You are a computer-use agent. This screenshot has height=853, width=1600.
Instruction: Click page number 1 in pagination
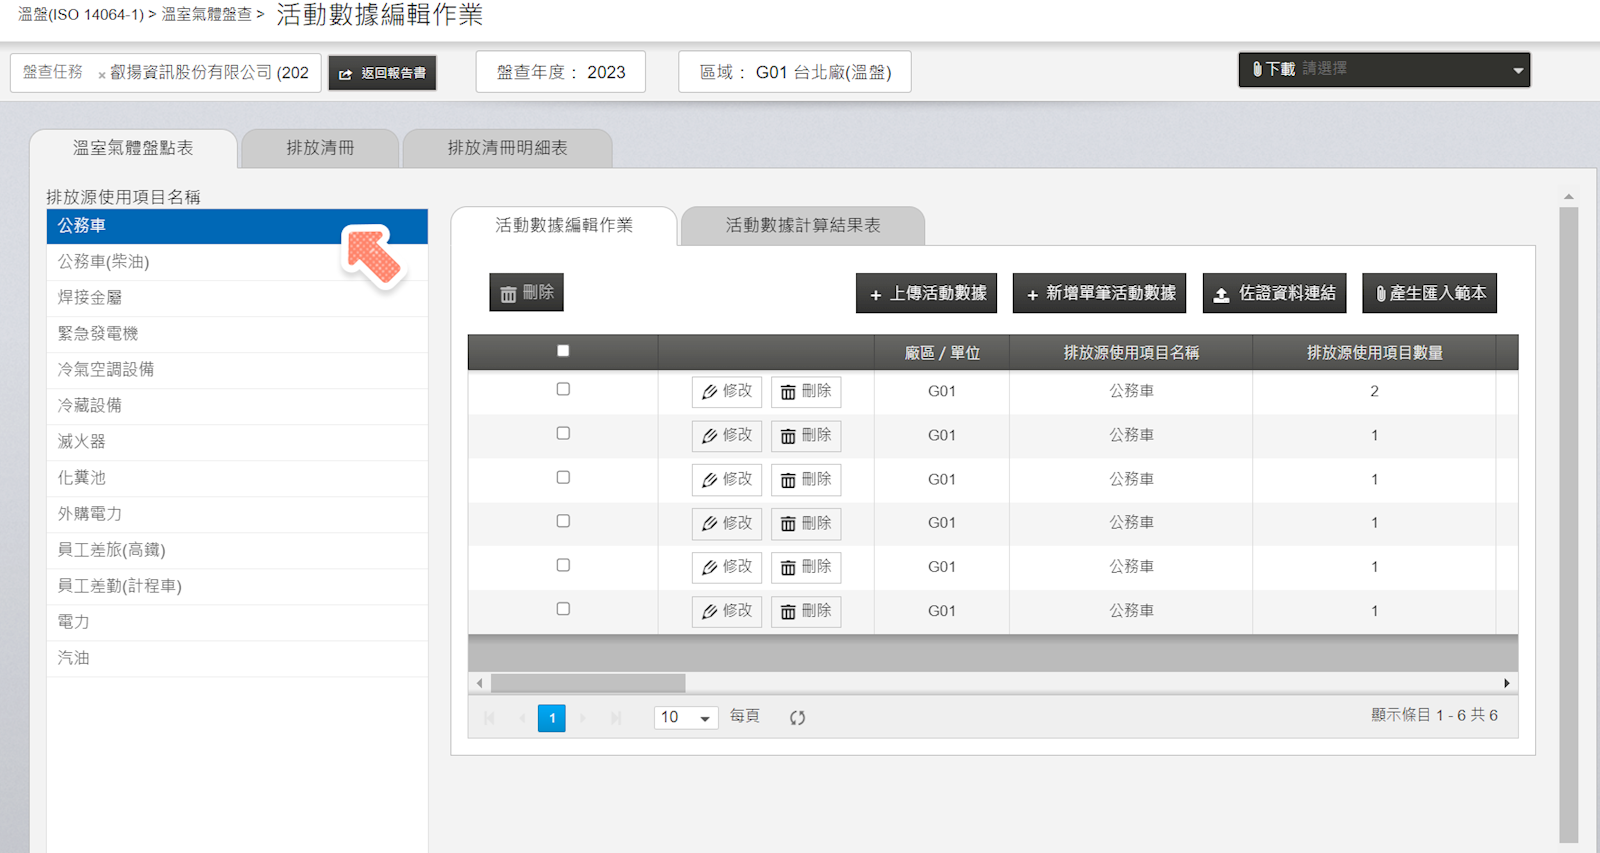click(551, 718)
